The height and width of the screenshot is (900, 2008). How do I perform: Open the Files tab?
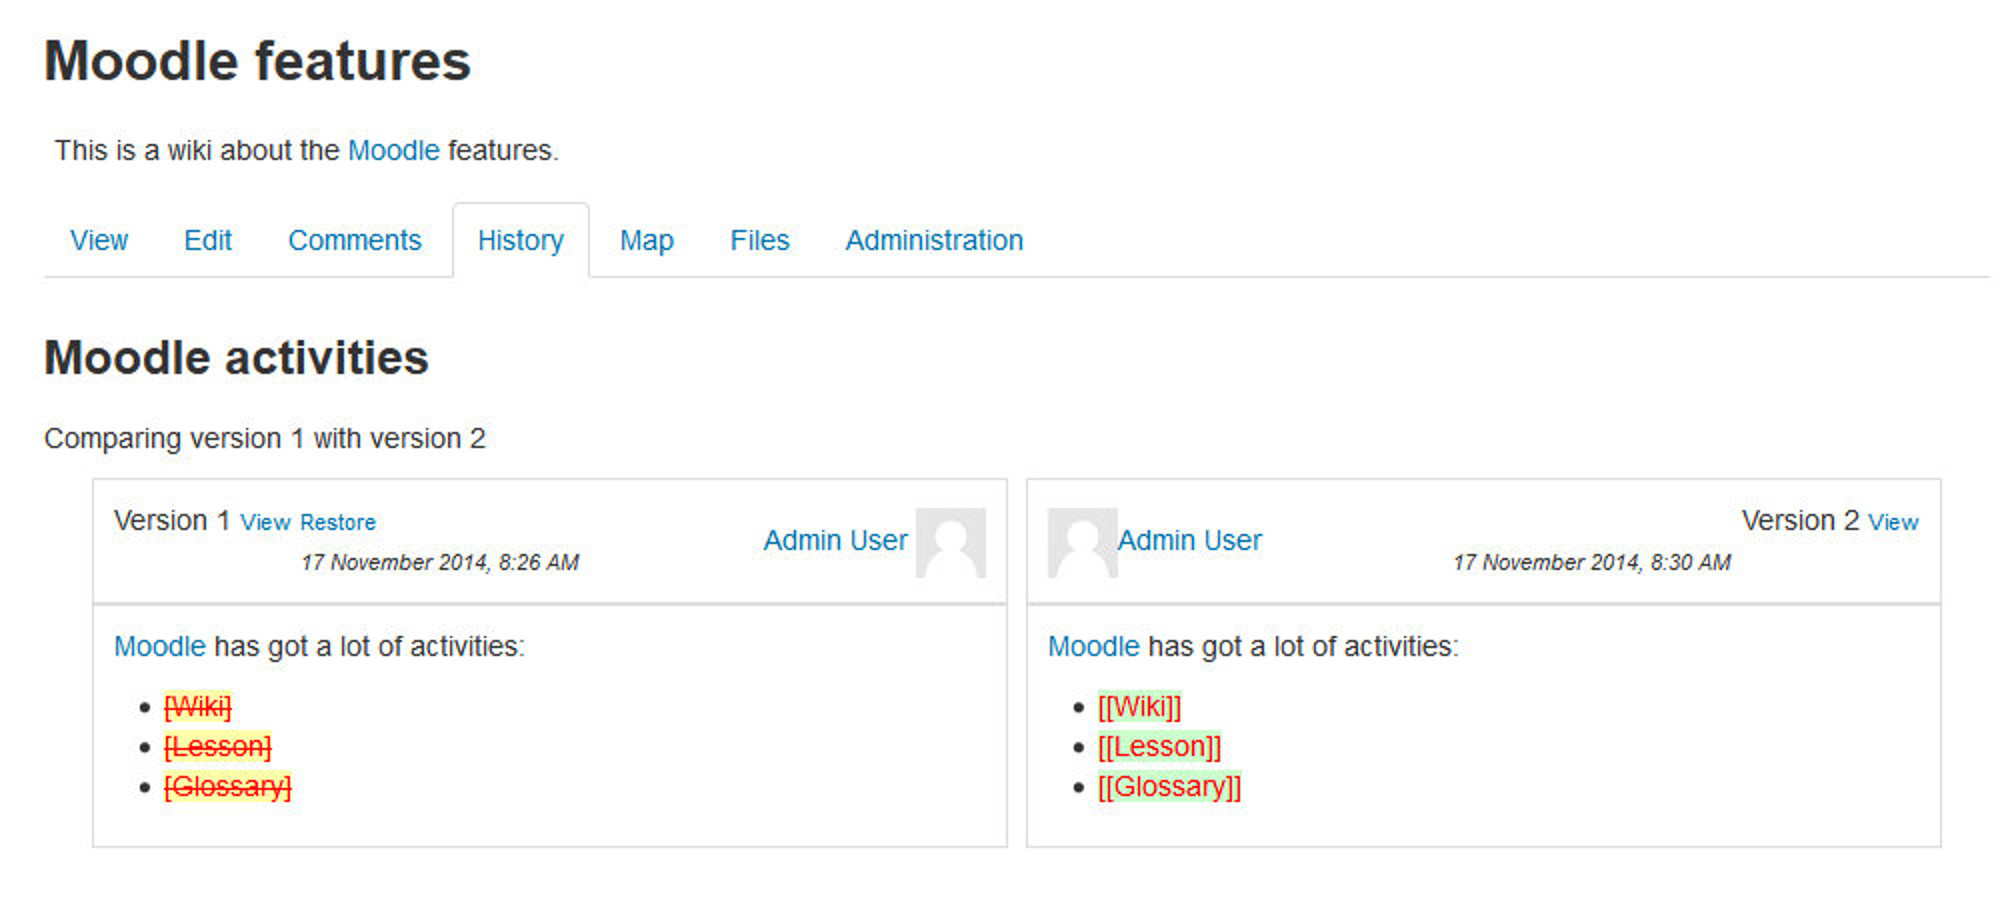tap(759, 241)
